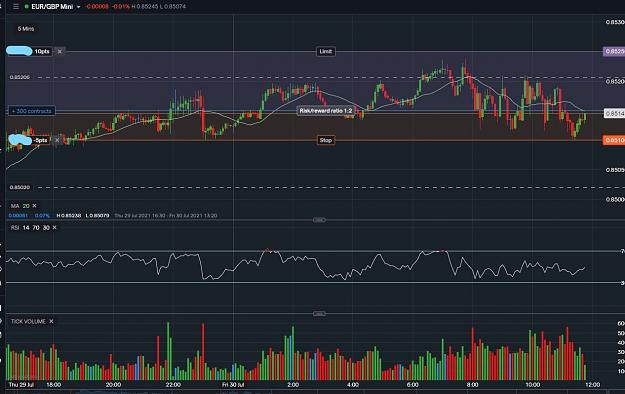Click the EUR/GBP Mini instrument name

coord(52,6)
